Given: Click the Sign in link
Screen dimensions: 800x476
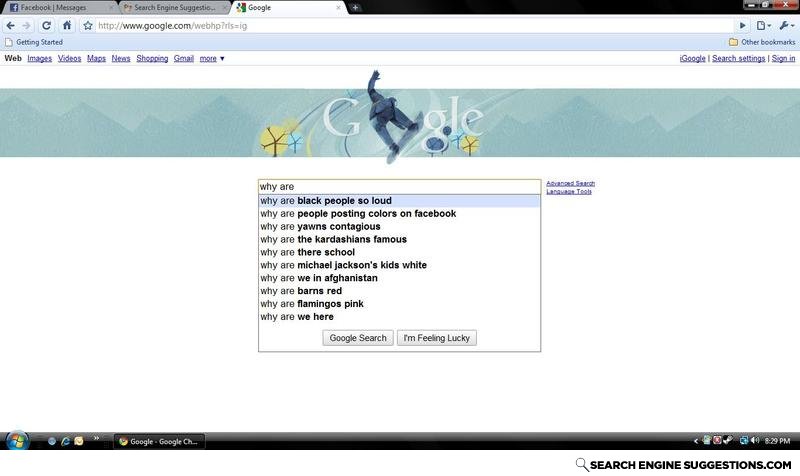Looking at the screenshot, I should 783,58.
